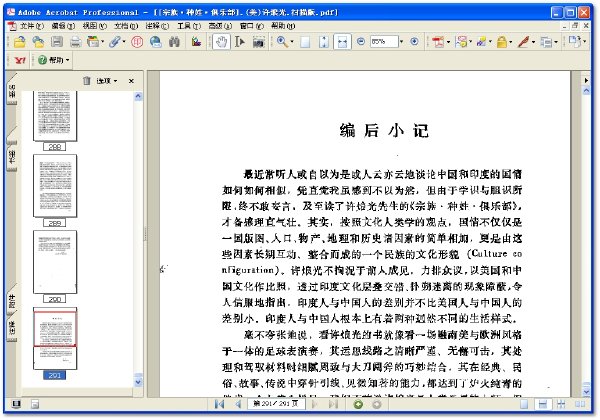600x420 pixels.
Task: Select the Hand tool
Action: (222, 42)
